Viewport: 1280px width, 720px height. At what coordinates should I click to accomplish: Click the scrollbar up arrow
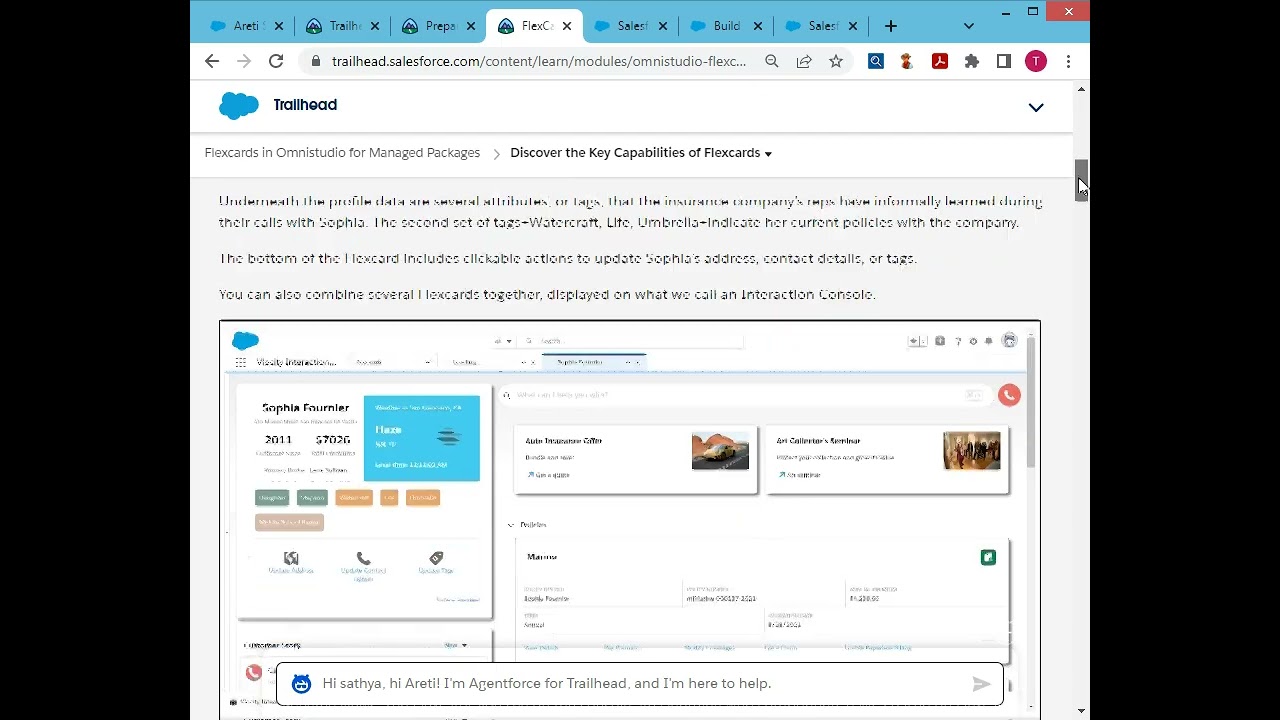[1081, 90]
